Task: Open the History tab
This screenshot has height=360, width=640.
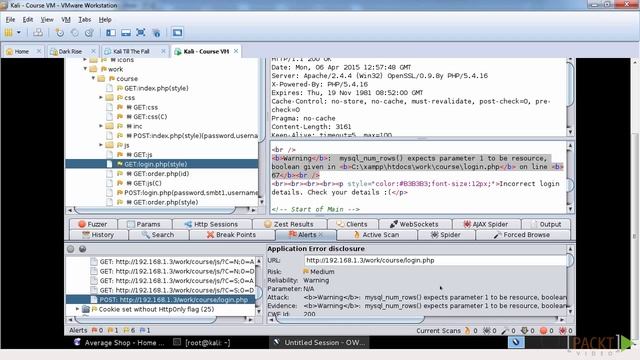Action: tap(98, 235)
